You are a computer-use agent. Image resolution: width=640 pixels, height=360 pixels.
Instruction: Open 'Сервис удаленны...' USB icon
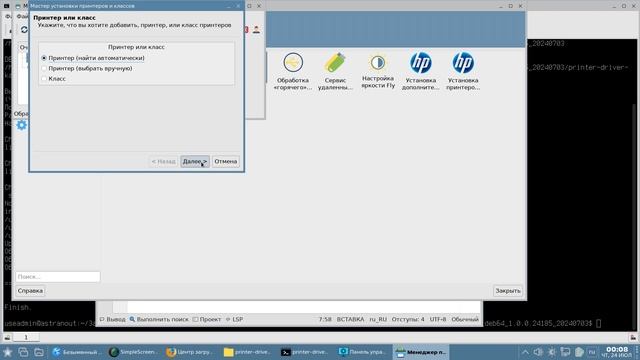pyautogui.click(x=335, y=71)
